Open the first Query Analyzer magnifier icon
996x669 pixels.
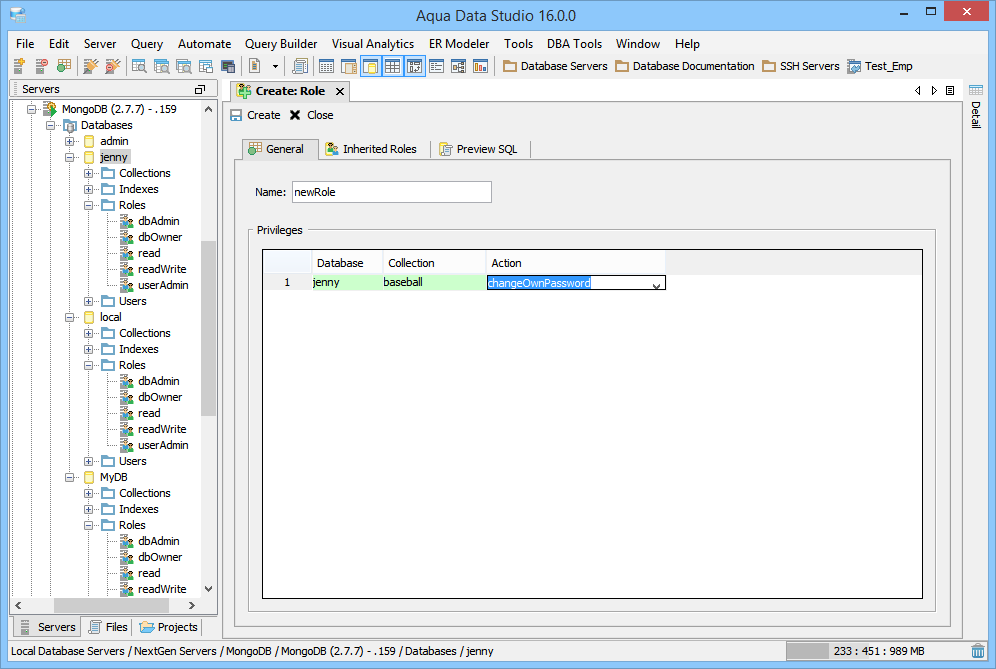point(139,65)
